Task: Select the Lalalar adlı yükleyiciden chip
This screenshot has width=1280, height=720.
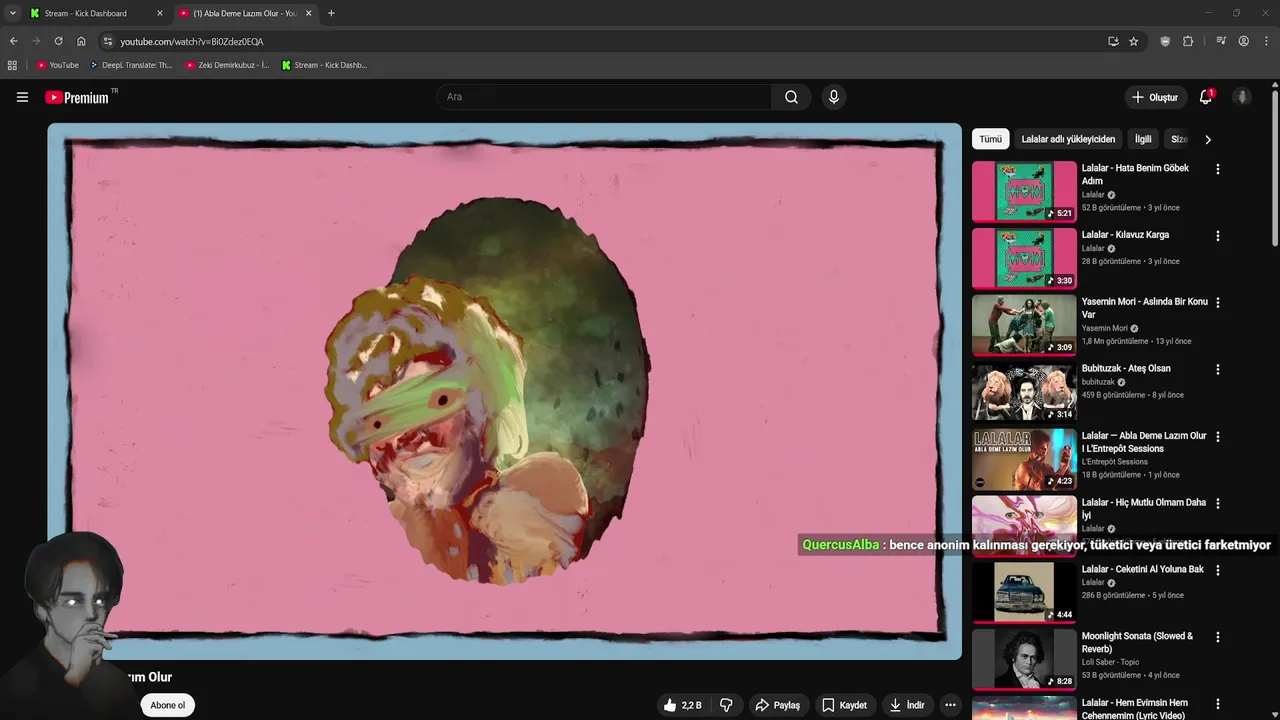Action: (x=1068, y=139)
